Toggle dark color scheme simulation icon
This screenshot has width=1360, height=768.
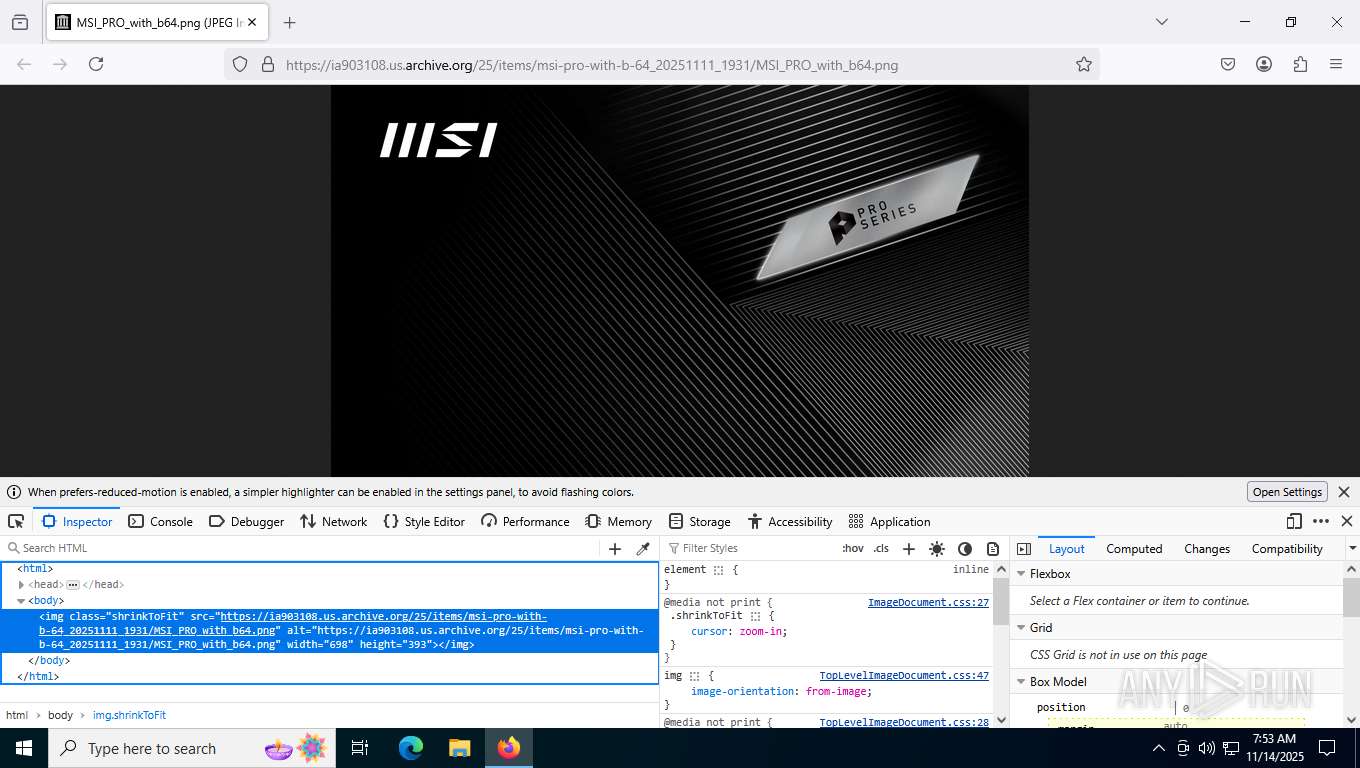tap(965, 548)
